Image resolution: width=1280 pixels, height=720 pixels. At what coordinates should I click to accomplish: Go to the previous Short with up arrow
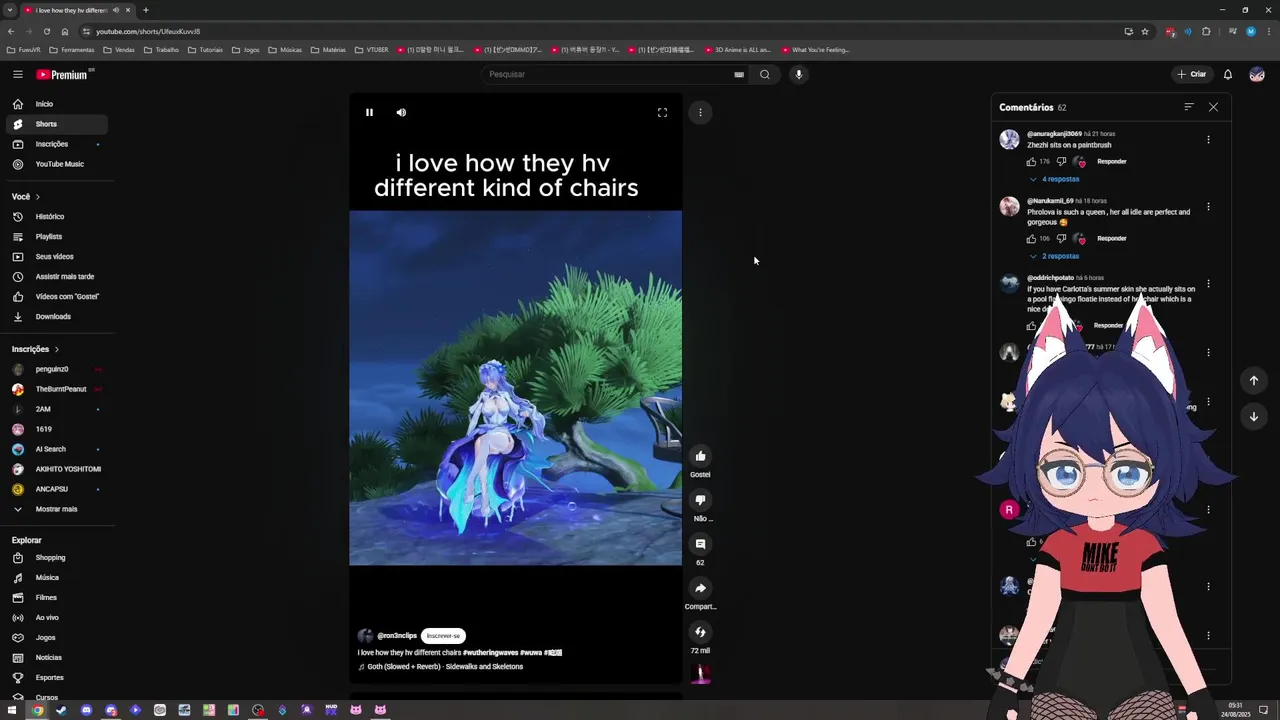(1253, 380)
